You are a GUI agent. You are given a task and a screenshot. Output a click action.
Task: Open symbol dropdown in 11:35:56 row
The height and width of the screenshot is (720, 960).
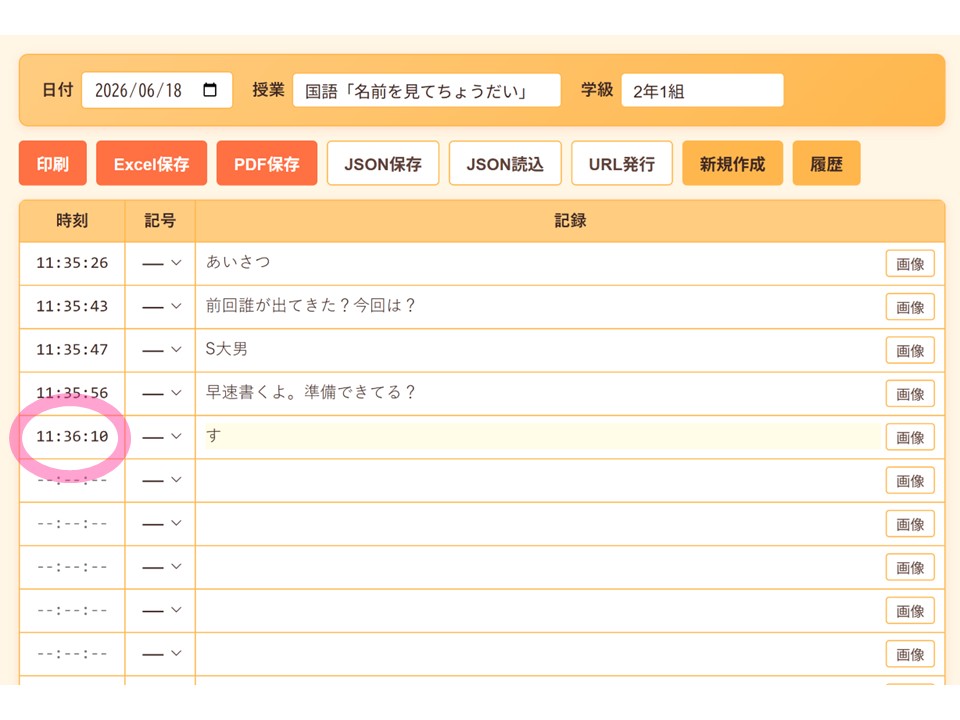161,394
